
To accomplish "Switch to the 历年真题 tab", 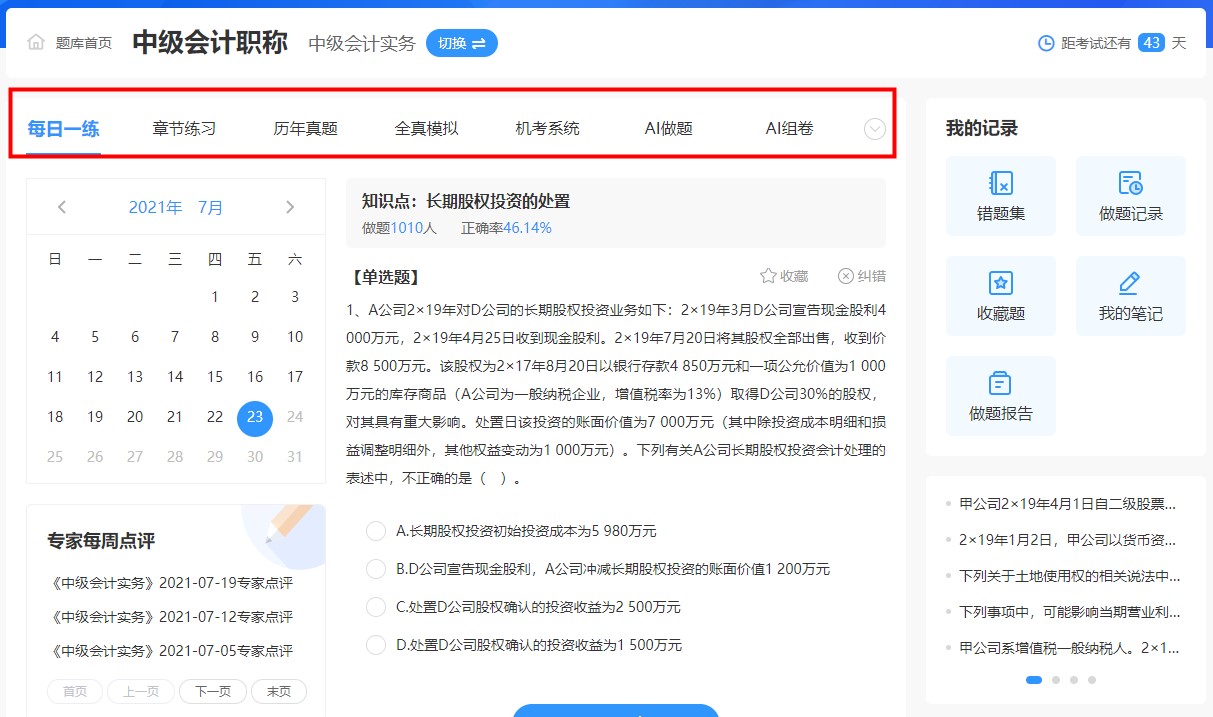I will 304,128.
